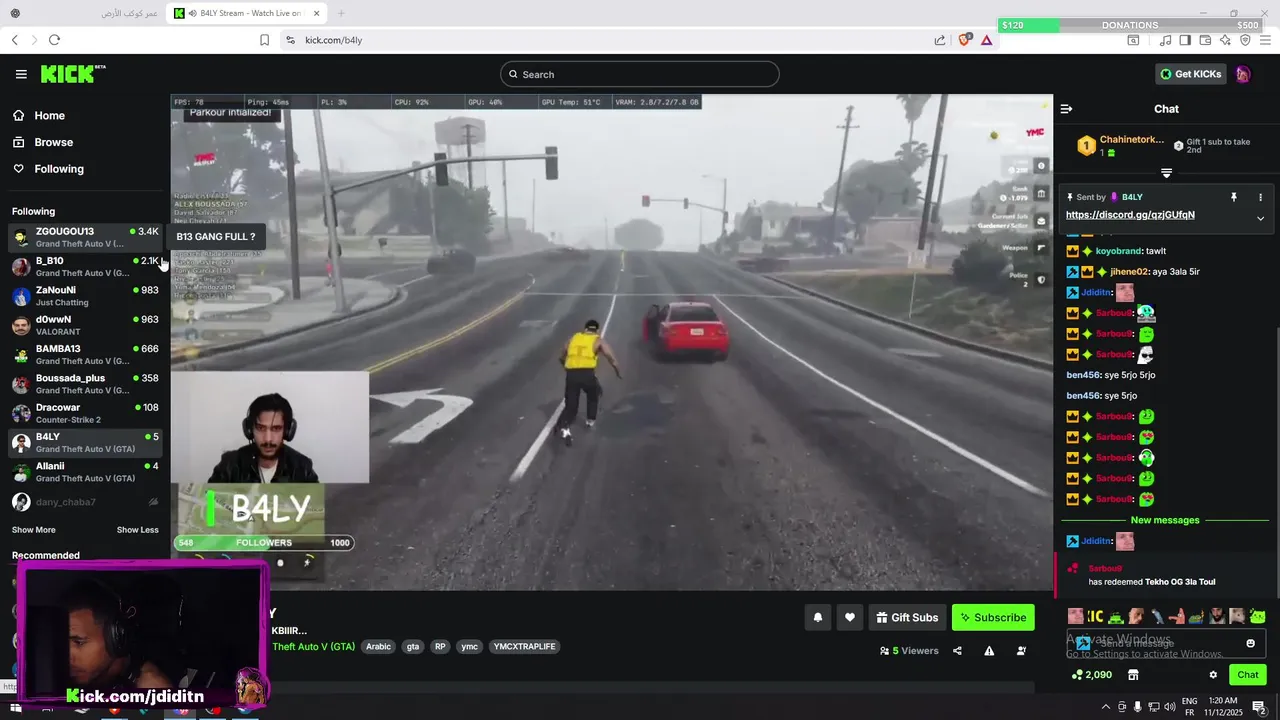This screenshot has height=720, width=1280.
Task: Click the YMCXTRAPLIFE tag
Action: click(x=524, y=647)
